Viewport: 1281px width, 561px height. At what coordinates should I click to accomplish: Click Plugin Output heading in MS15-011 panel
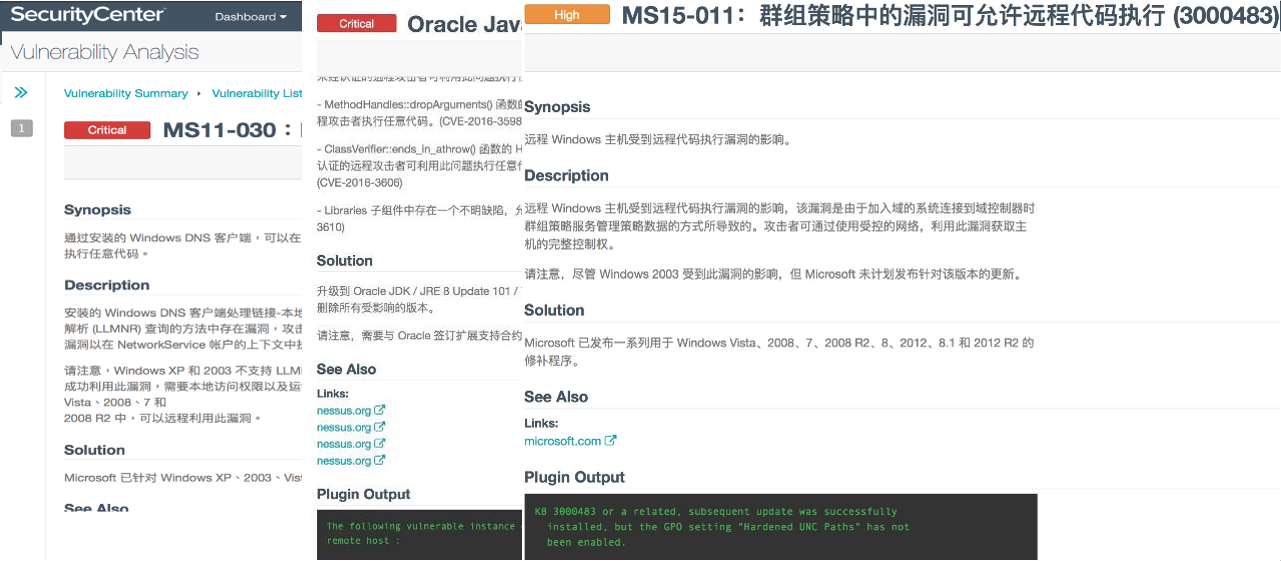coord(575,477)
